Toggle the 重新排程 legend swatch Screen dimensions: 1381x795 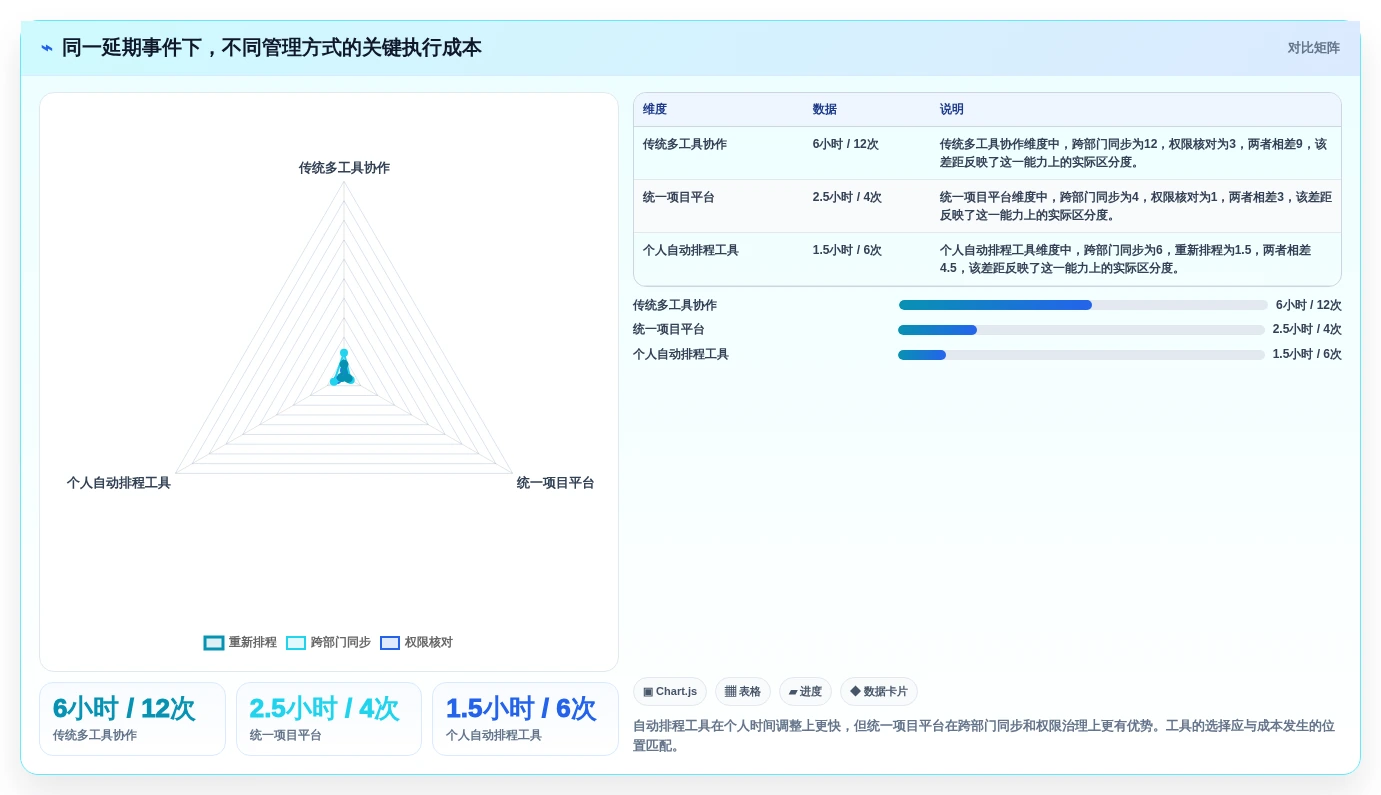(x=214, y=643)
